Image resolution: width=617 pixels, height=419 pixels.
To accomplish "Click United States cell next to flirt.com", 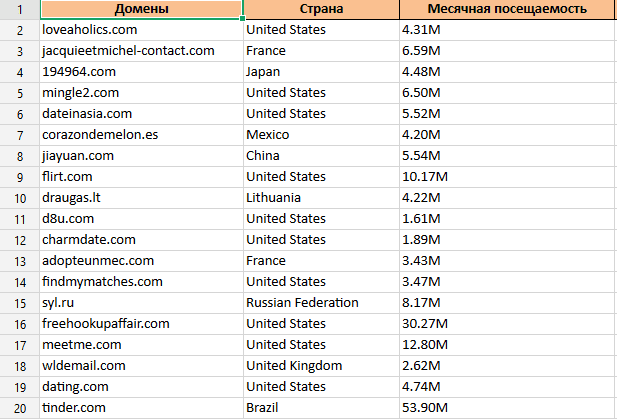I will point(321,177).
